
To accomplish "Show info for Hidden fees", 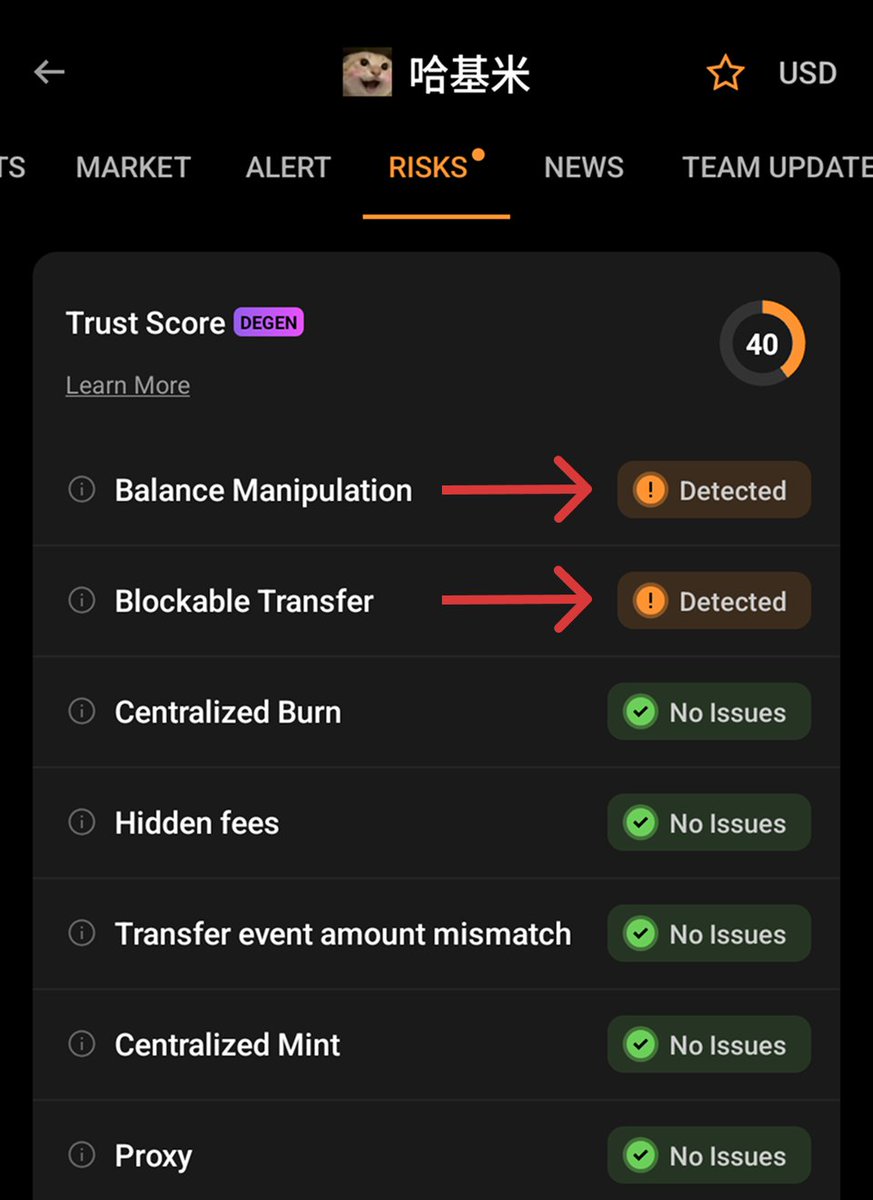I will tap(81, 822).
